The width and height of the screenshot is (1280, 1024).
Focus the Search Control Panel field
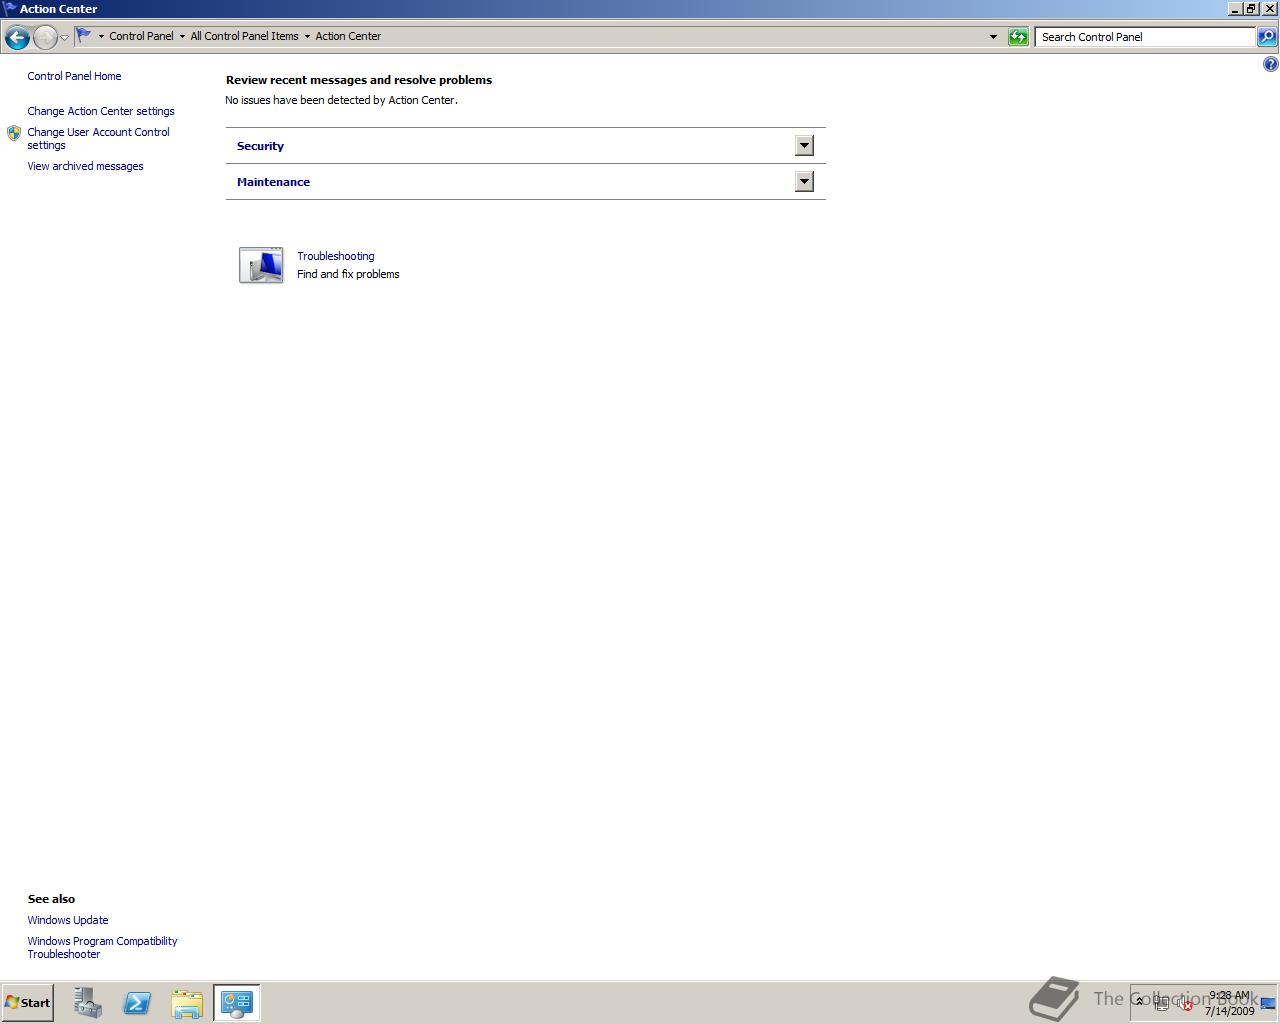[1144, 37]
